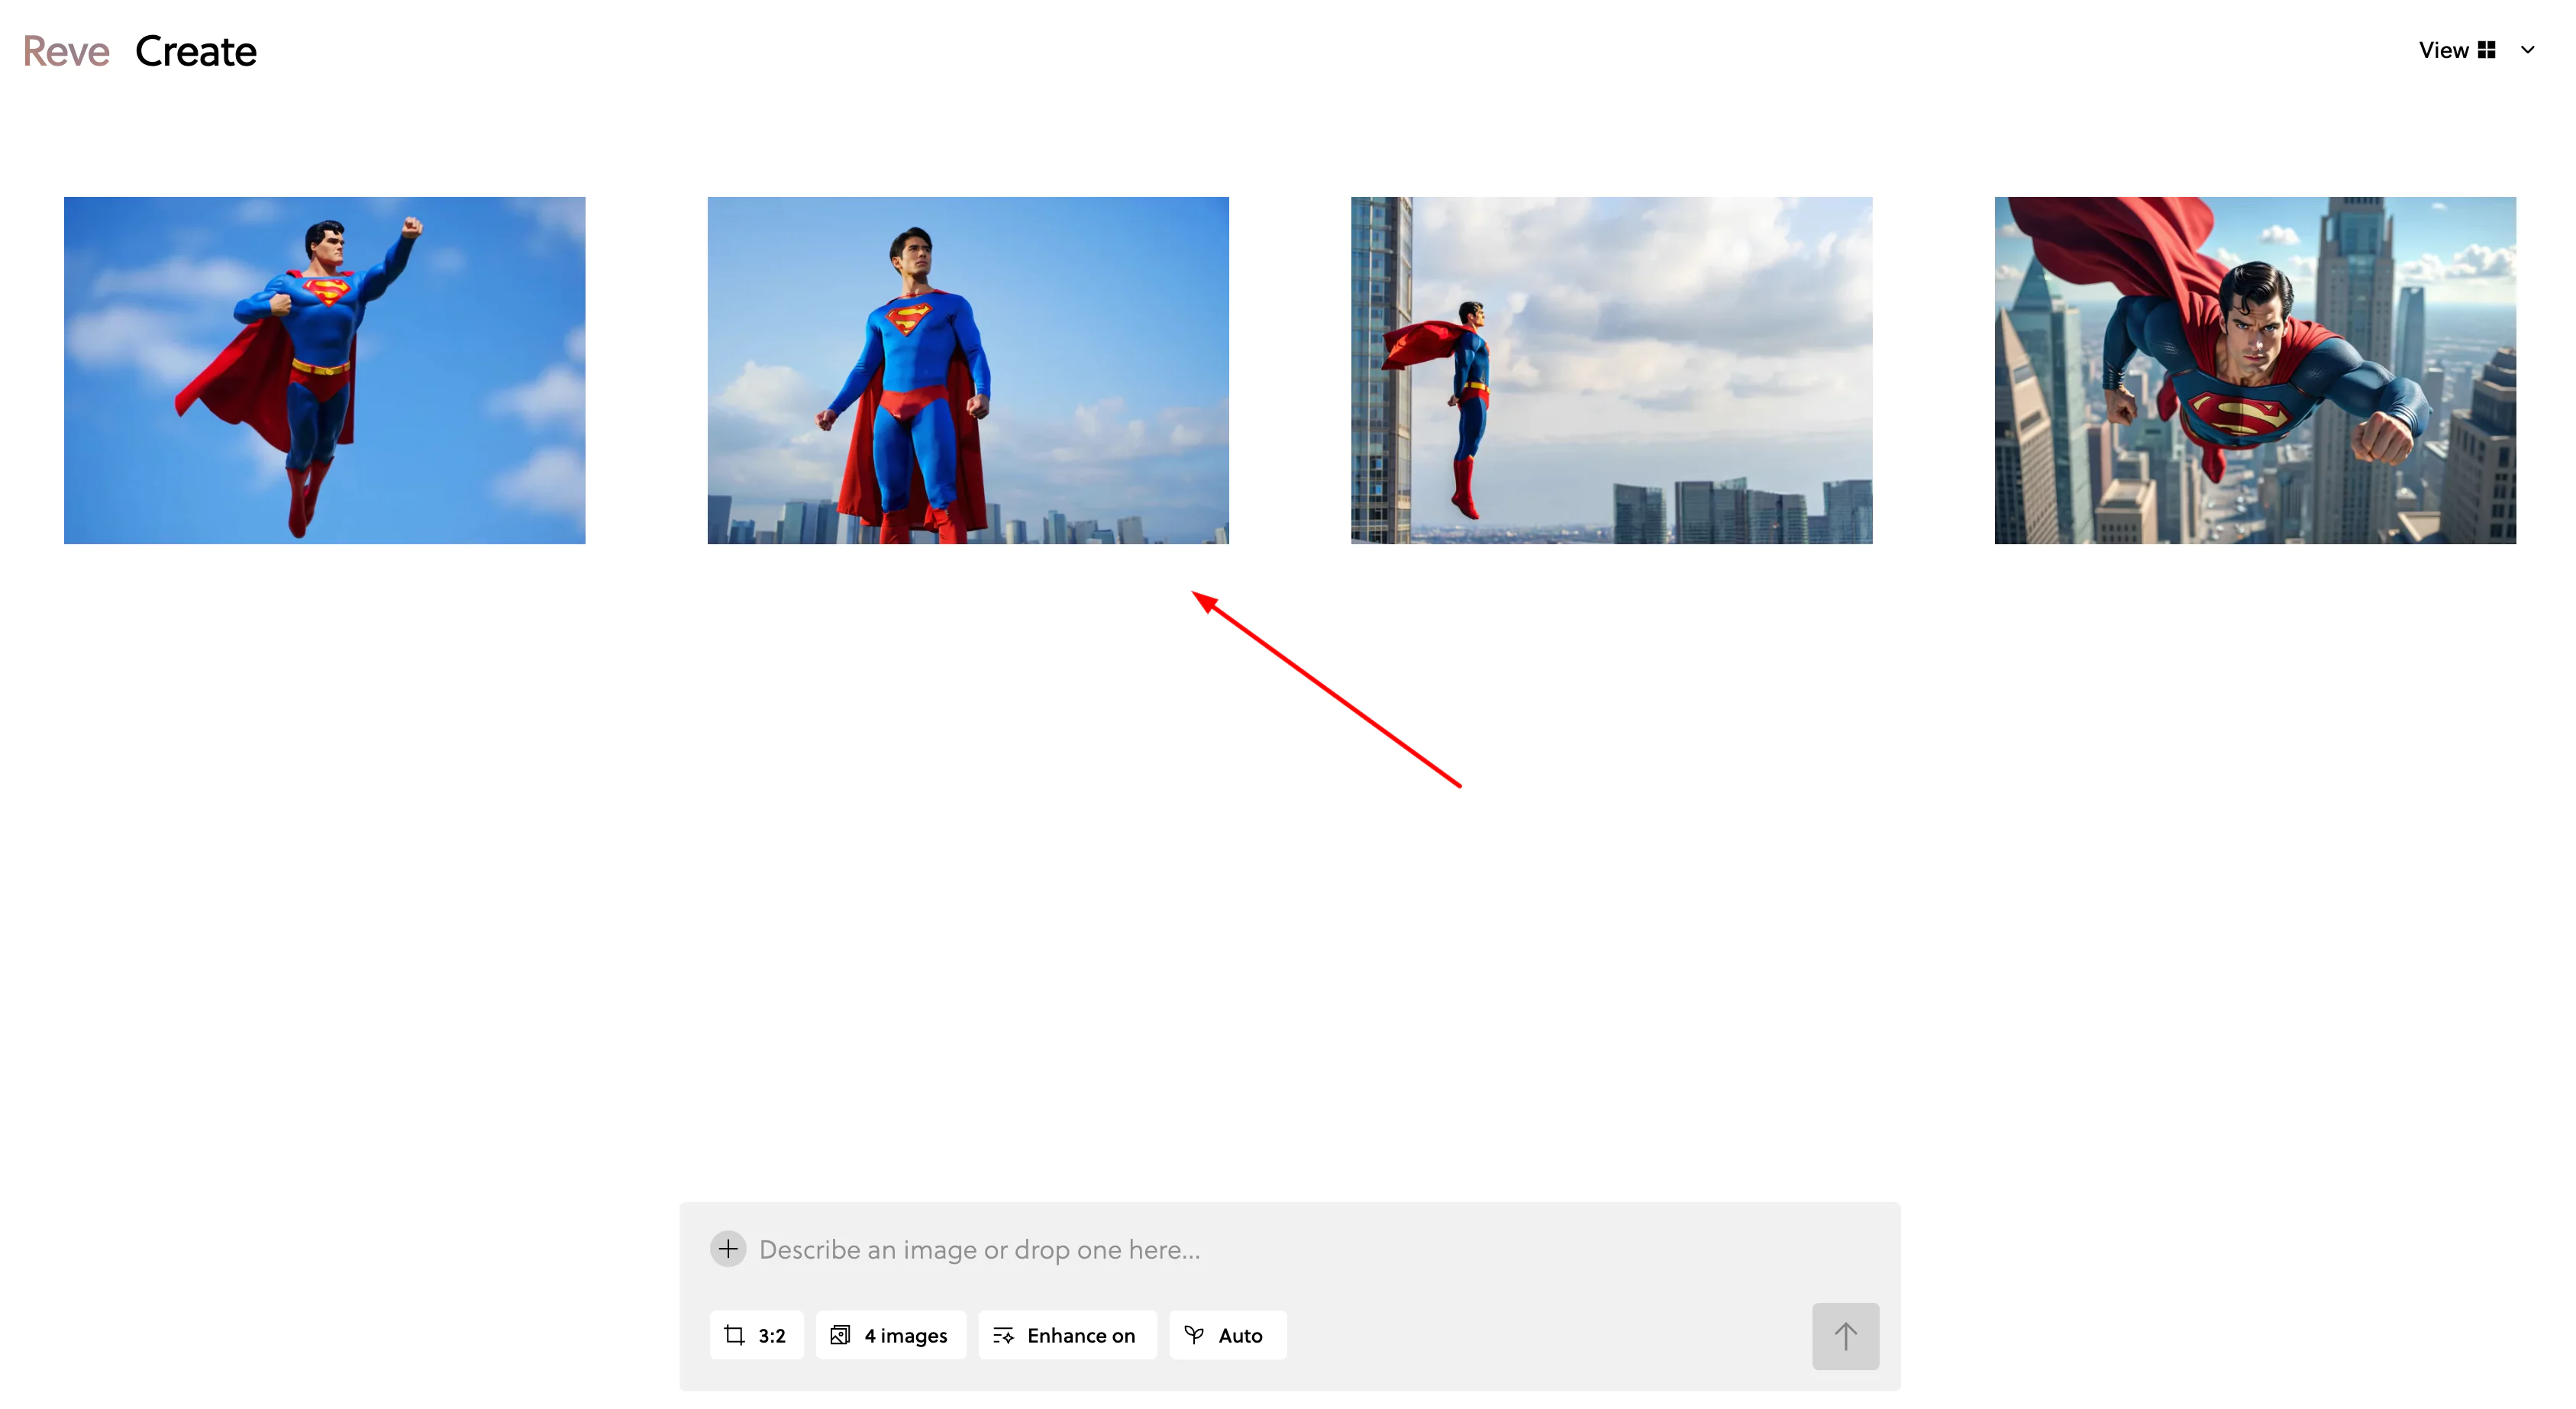Open the standing Superman skyline image thumbnail
The image size is (2576, 1409).
coord(968,370)
